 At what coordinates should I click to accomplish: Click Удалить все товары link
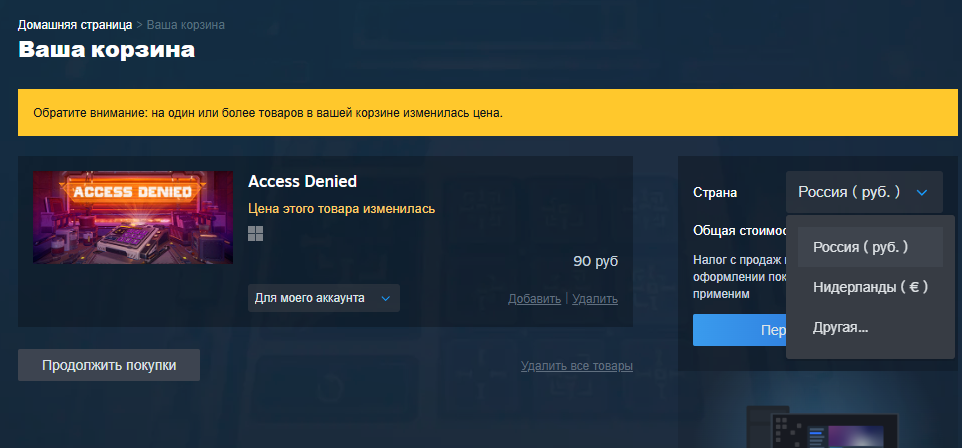577,366
